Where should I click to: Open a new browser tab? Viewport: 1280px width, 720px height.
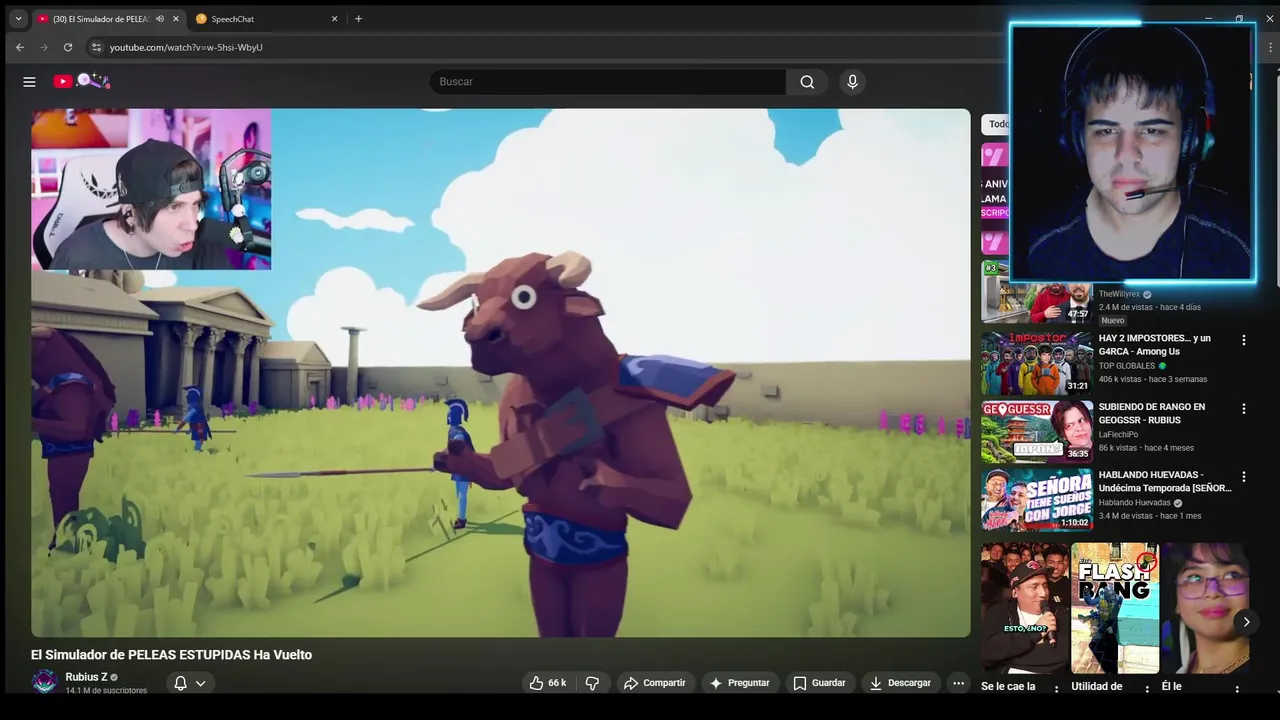tap(359, 19)
